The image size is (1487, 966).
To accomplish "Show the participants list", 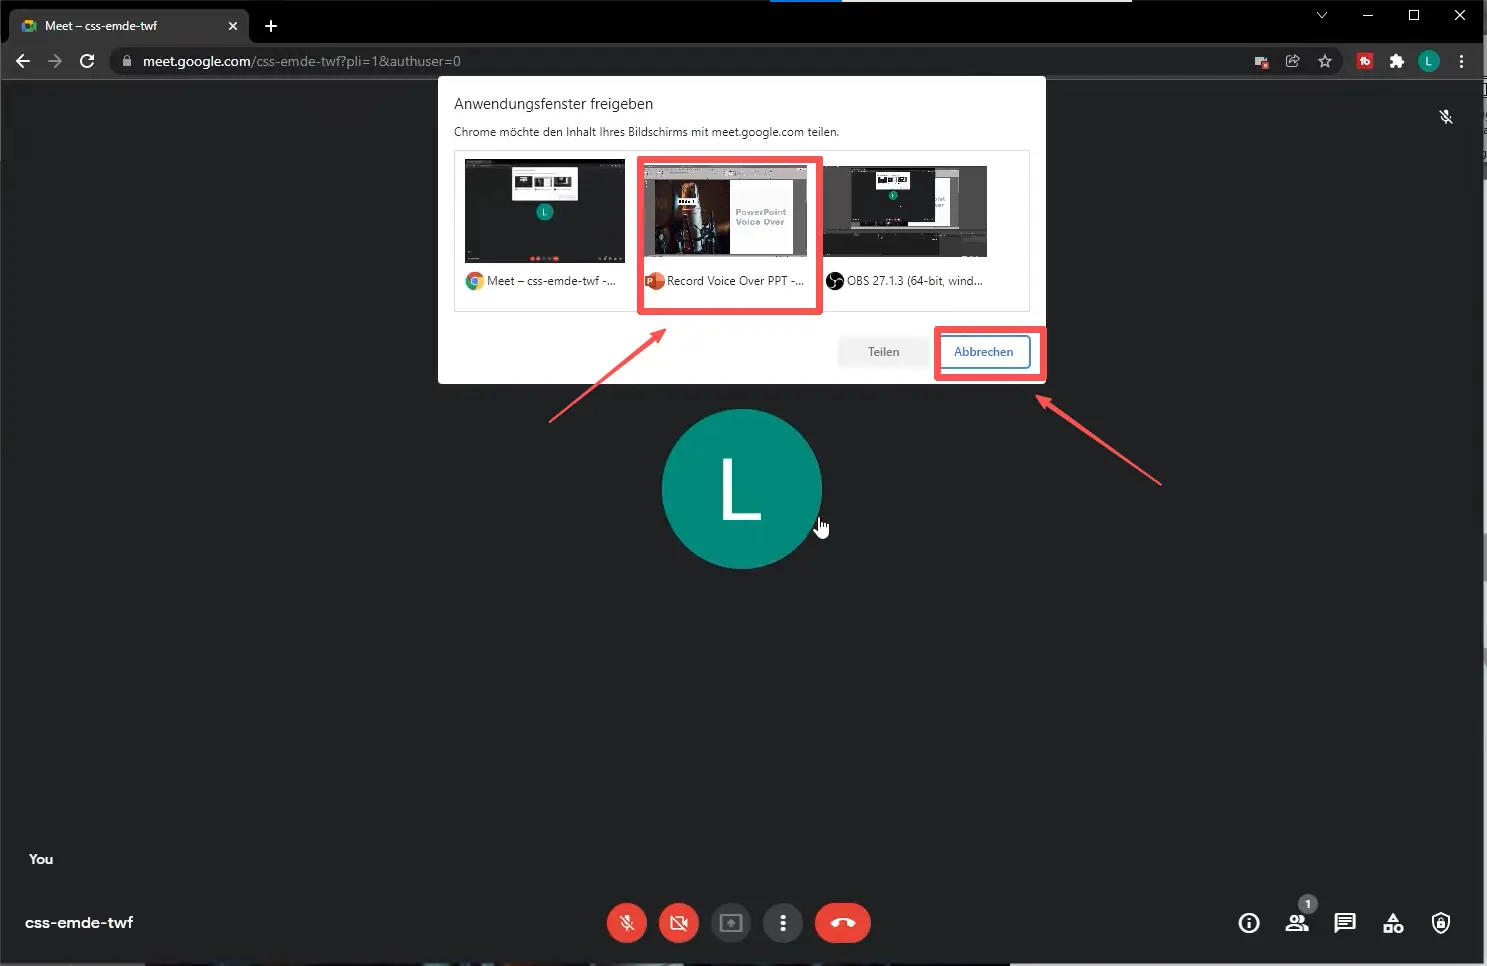I will 1296,923.
